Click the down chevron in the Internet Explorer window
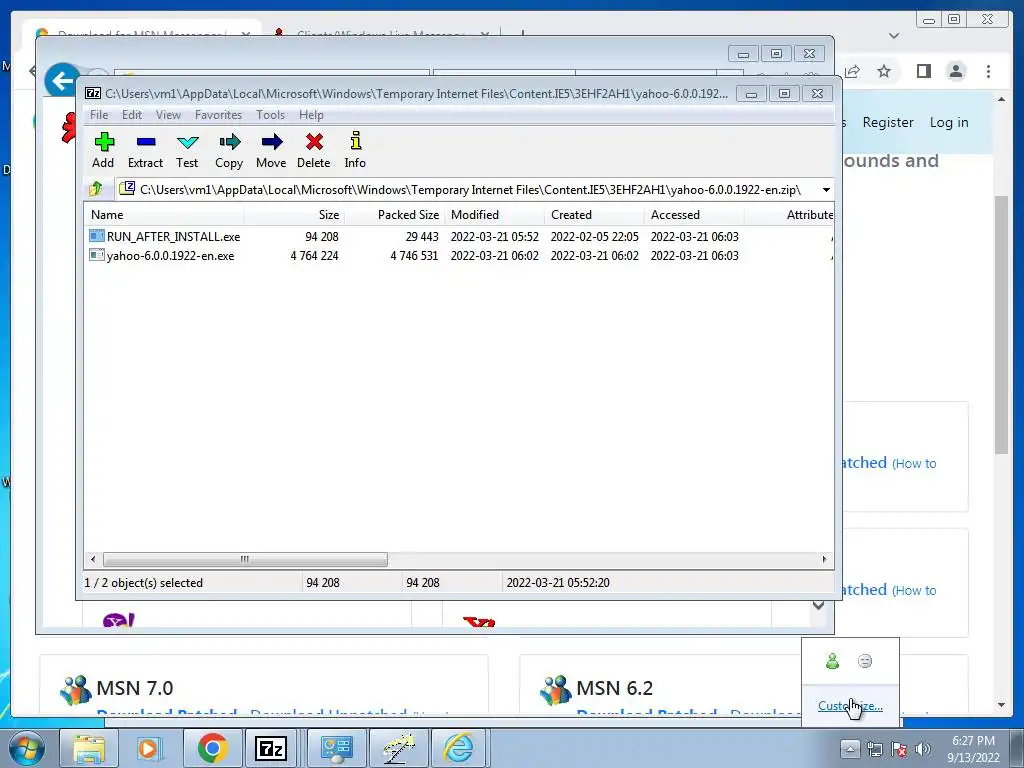 click(x=818, y=605)
